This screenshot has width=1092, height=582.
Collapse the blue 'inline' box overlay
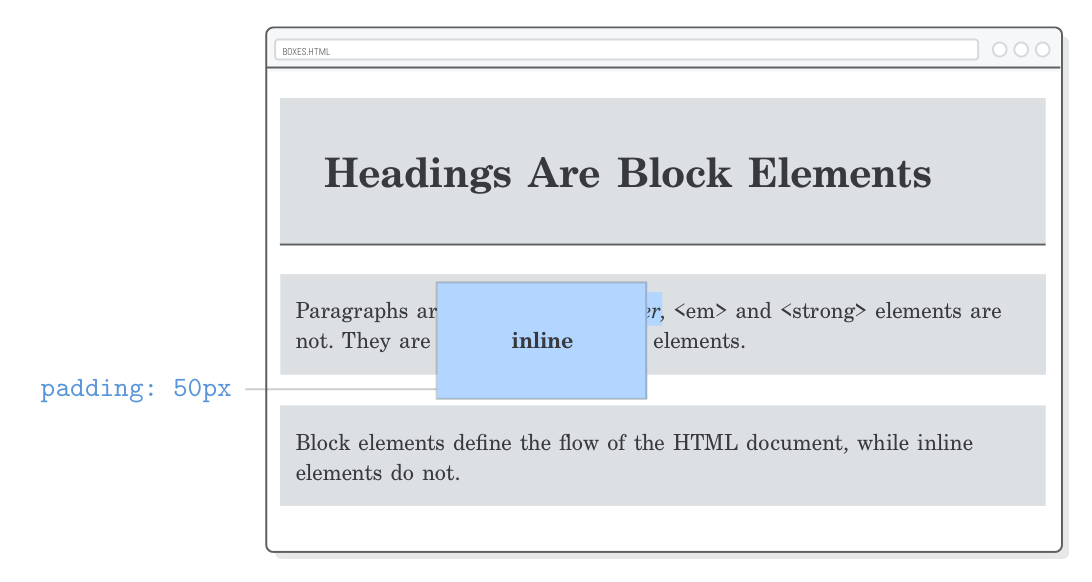pos(541,340)
